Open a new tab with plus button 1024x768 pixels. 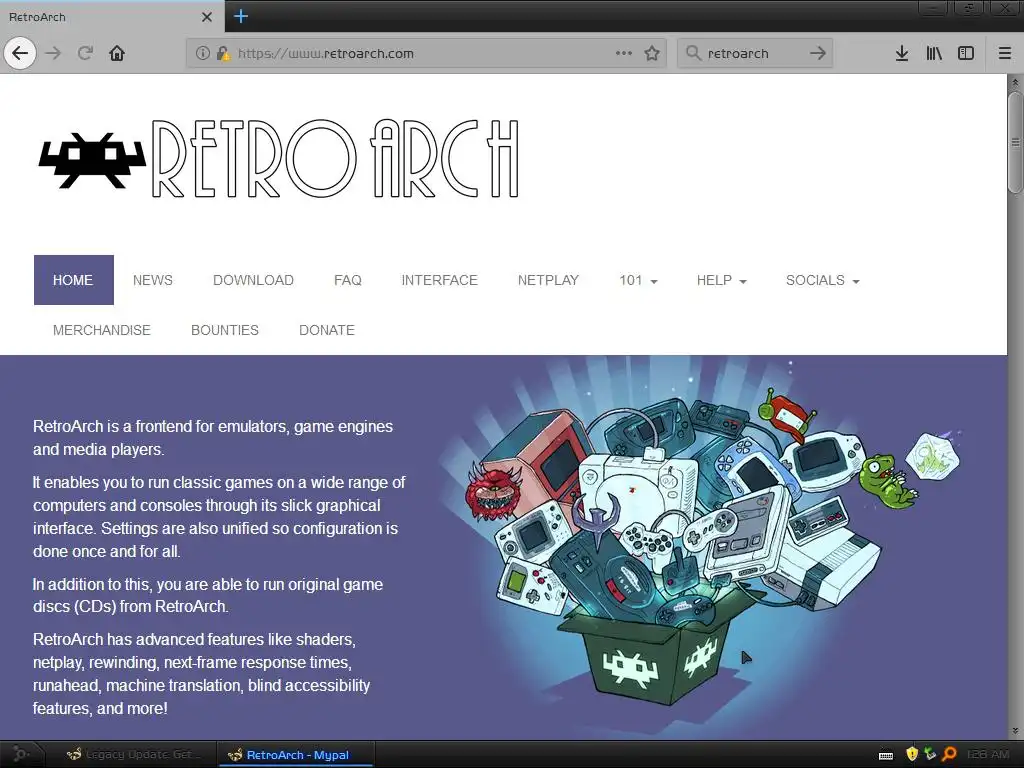[241, 16]
